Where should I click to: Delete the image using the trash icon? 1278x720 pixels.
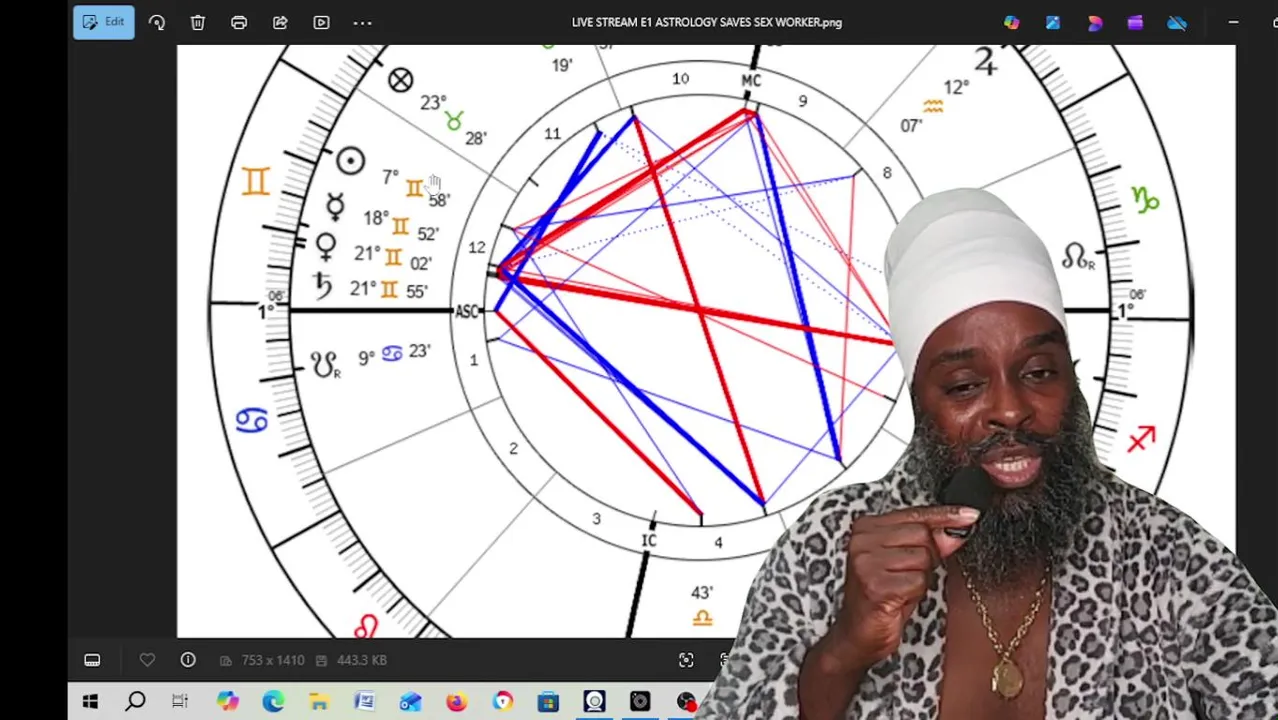tap(198, 22)
